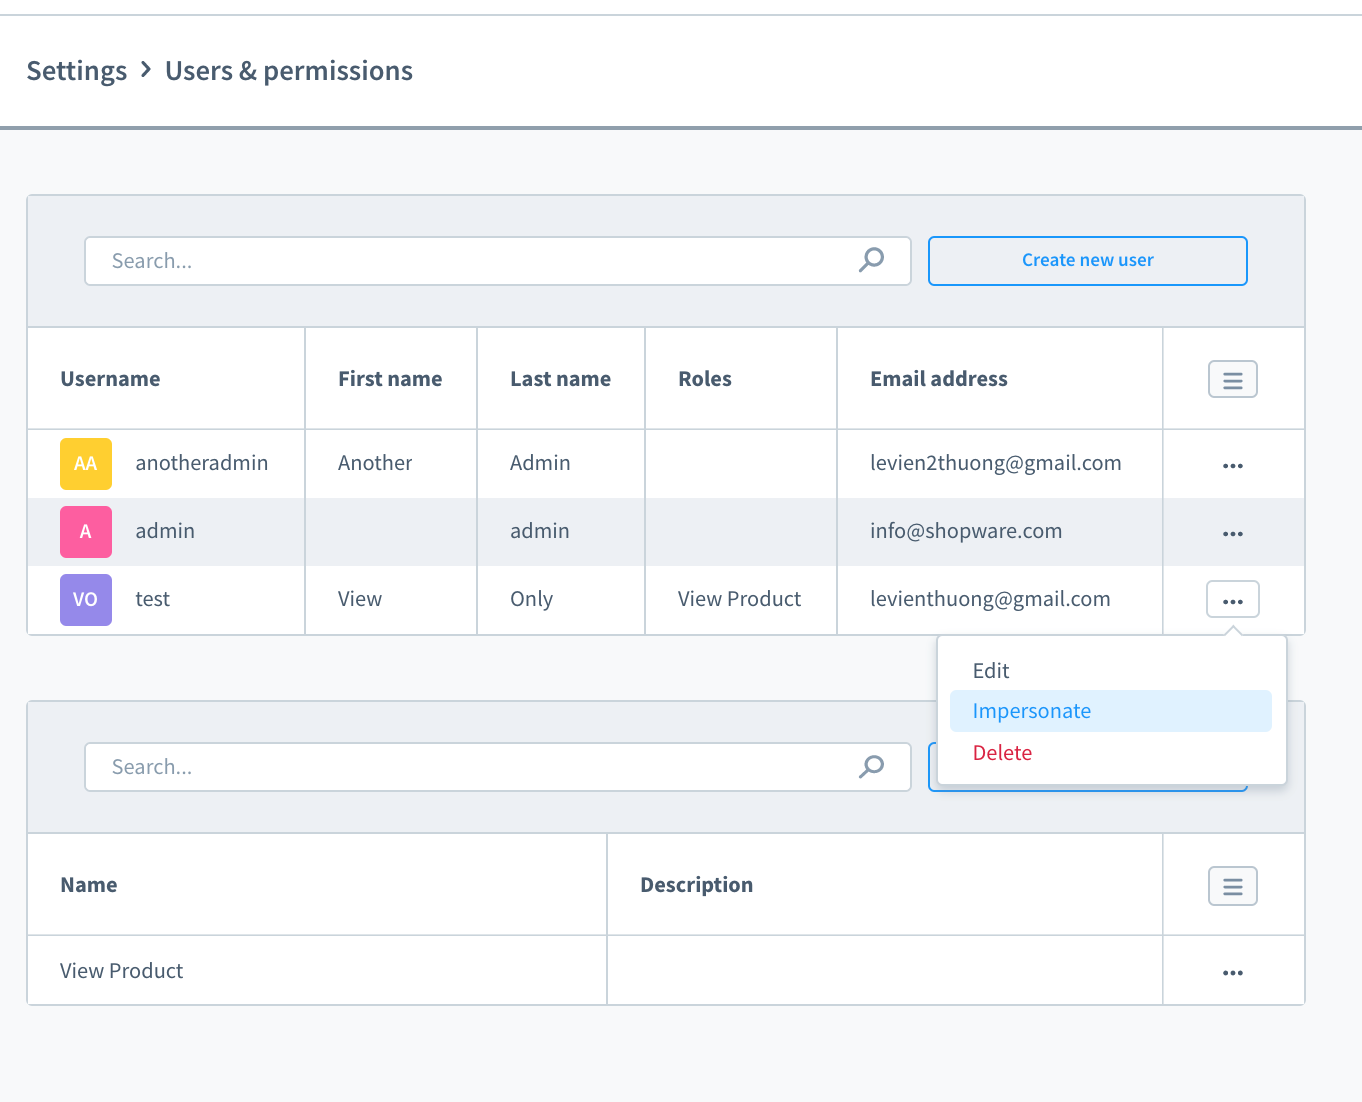Click the pink A avatar for admin
Viewport: 1362px width, 1102px height.
tap(86, 532)
